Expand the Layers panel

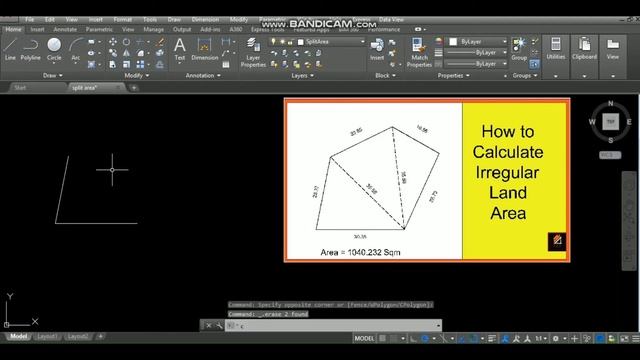click(302, 76)
